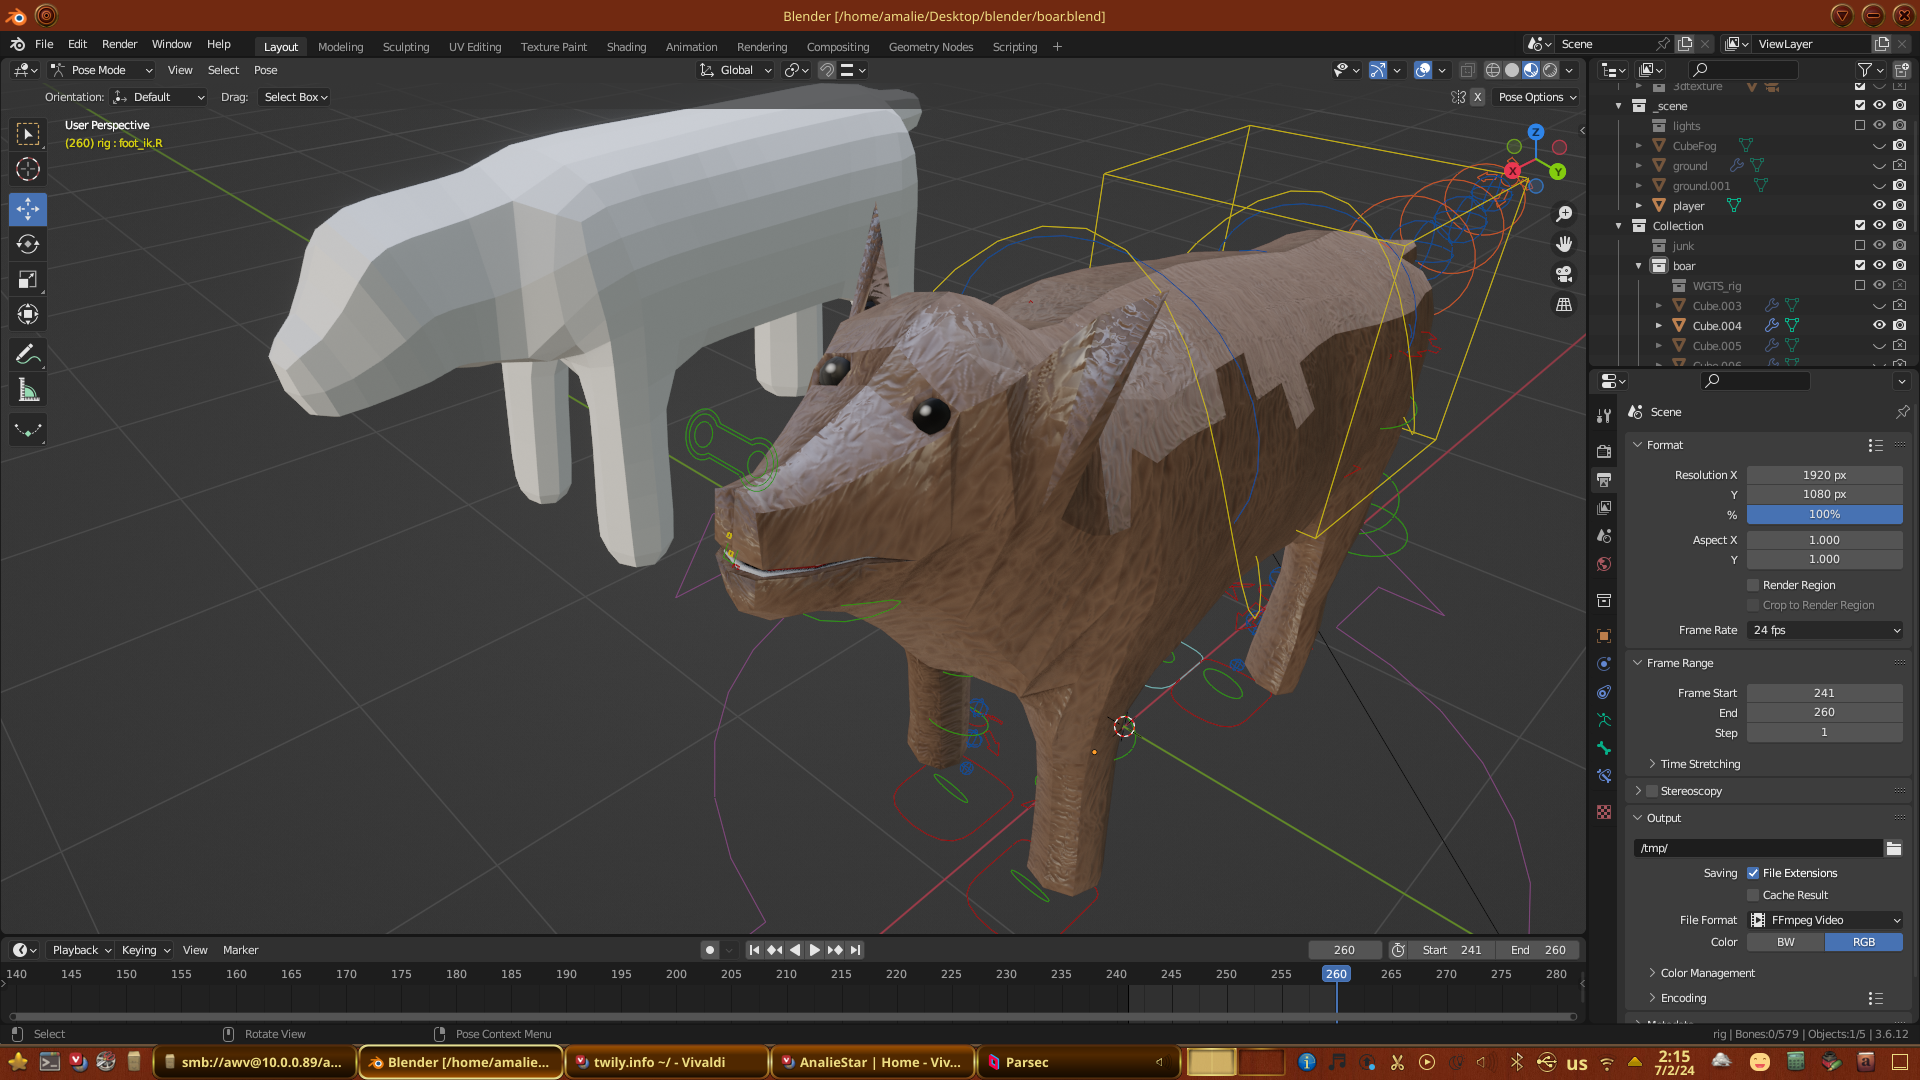
Task: Select the Scale tool in toolbar
Action: click(28, 280)
